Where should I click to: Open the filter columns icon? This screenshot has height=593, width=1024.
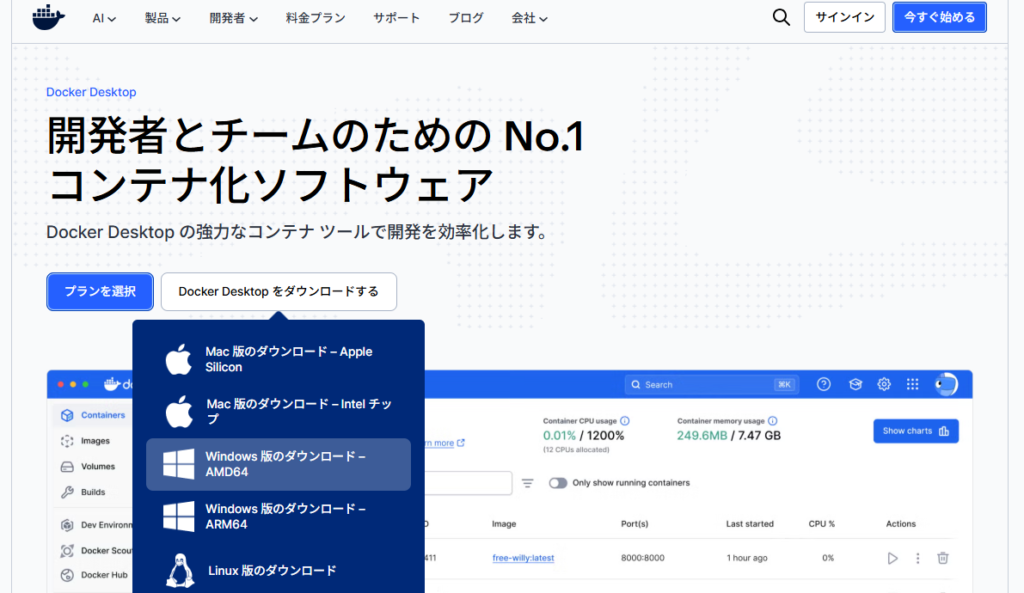[x=528, y=483]
